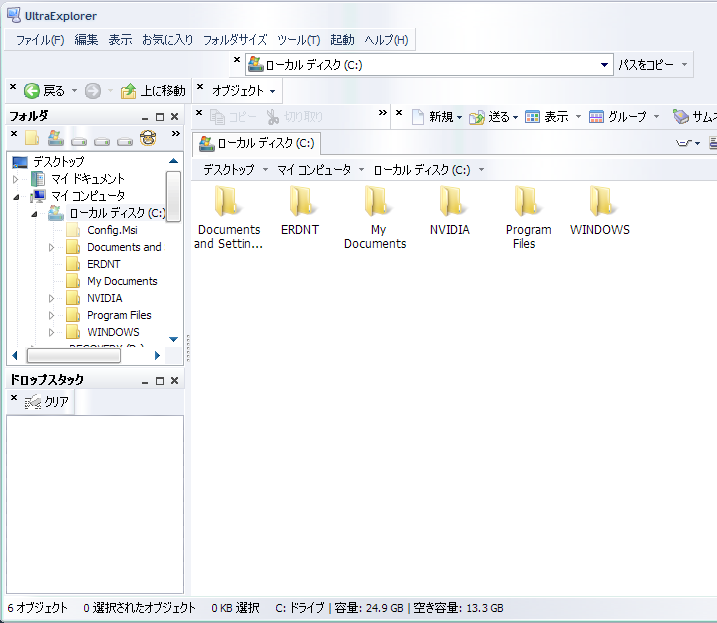Collapse the マイ コンピュータ tree node

click(16, 197)
